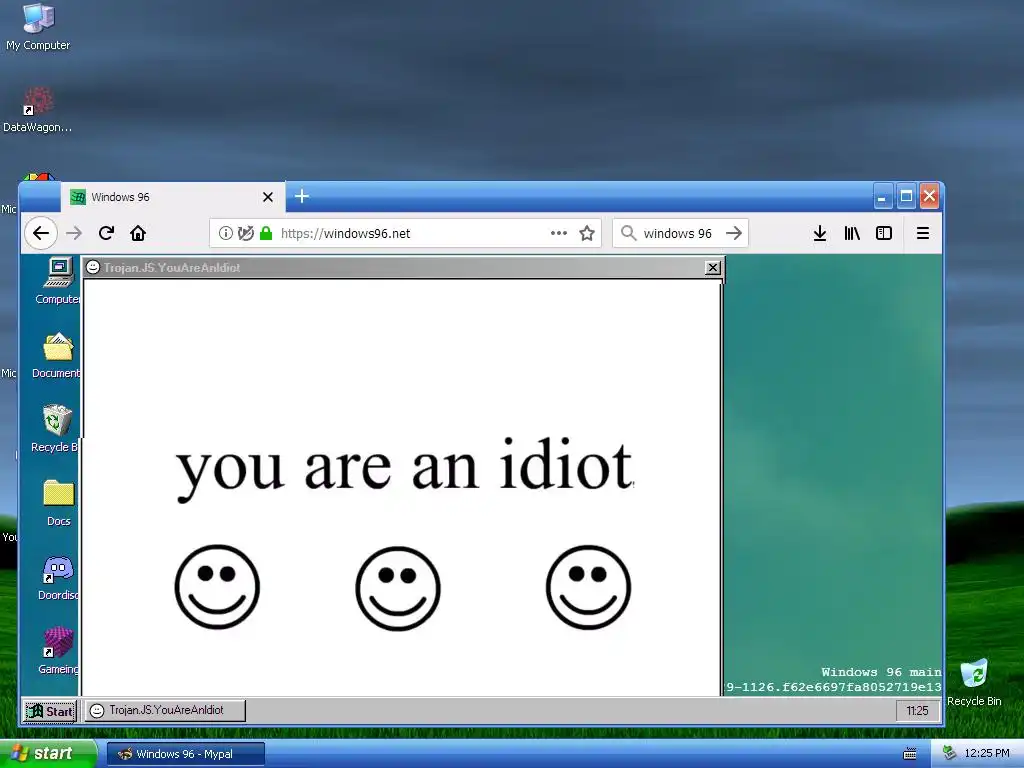Close the Windows 96 tab
The image size is (1024, 768).
click(x=268, y=197)
